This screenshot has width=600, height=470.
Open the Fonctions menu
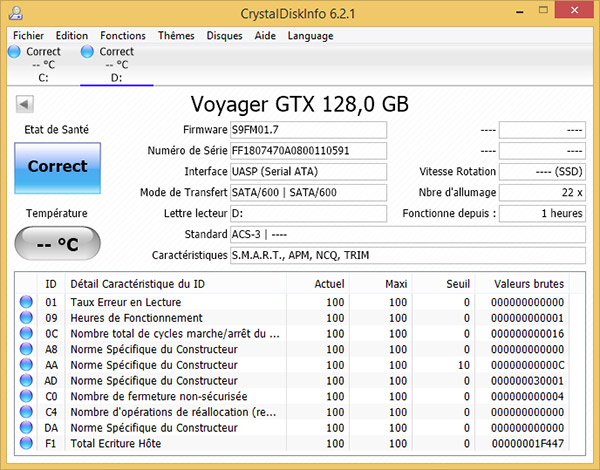123,36
